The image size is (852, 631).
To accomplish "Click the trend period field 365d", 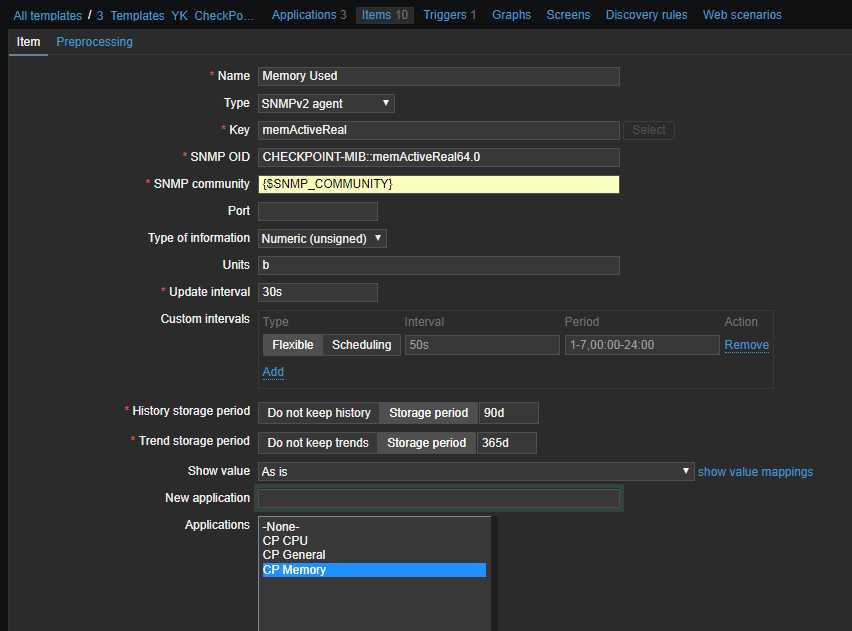I will click(x=506, y=443).
